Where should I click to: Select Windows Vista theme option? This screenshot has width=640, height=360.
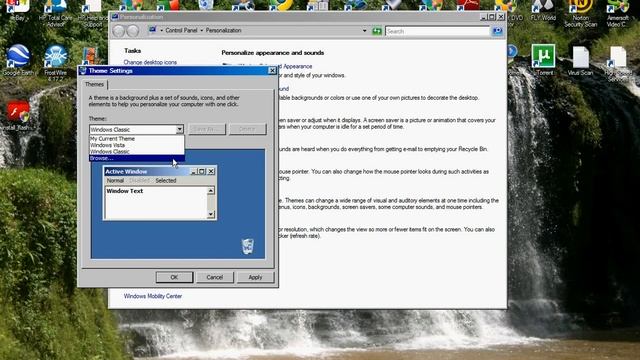coord(137,145)
